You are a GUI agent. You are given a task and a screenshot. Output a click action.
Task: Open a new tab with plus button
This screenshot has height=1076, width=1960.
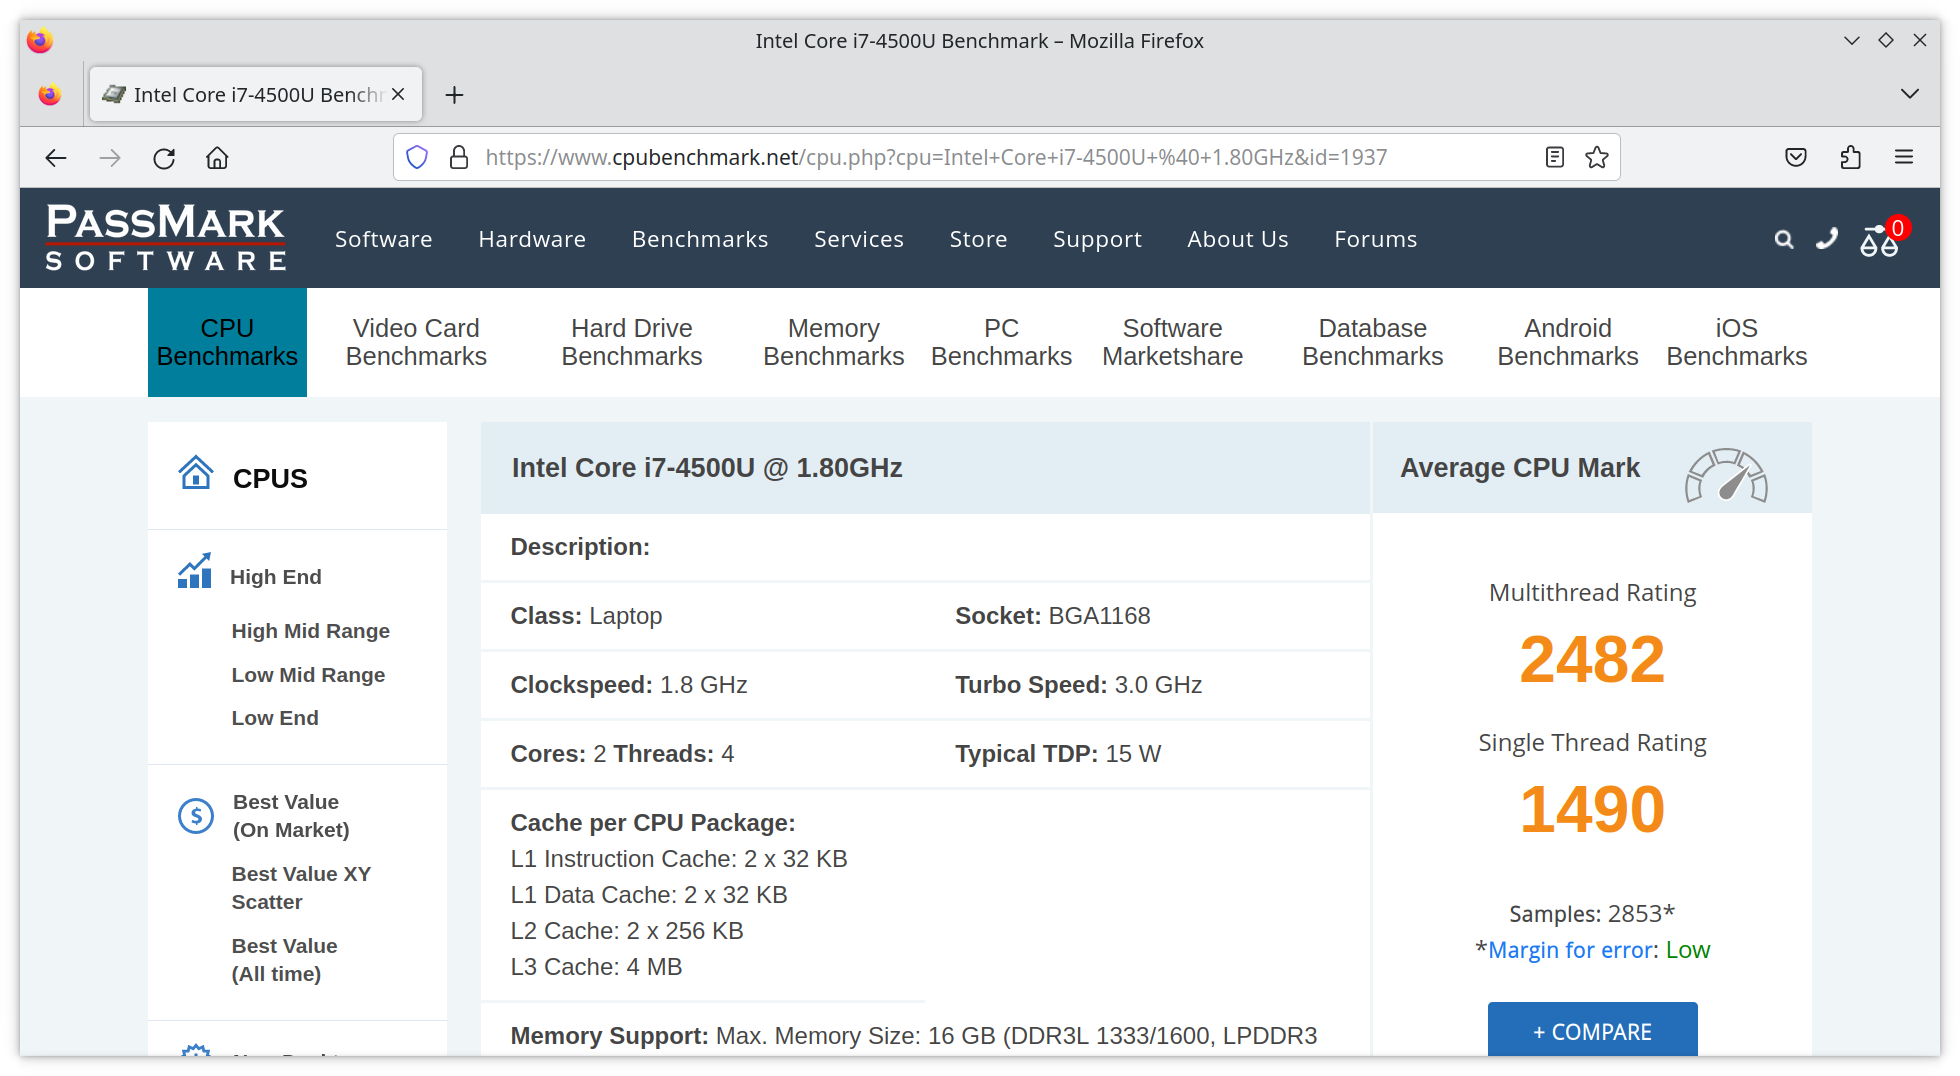pyautogui.click(x=454, y=95)
